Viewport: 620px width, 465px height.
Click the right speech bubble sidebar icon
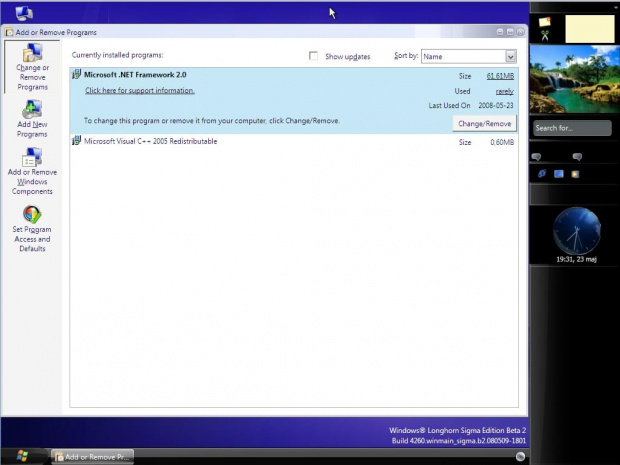[x=577, y=157]
